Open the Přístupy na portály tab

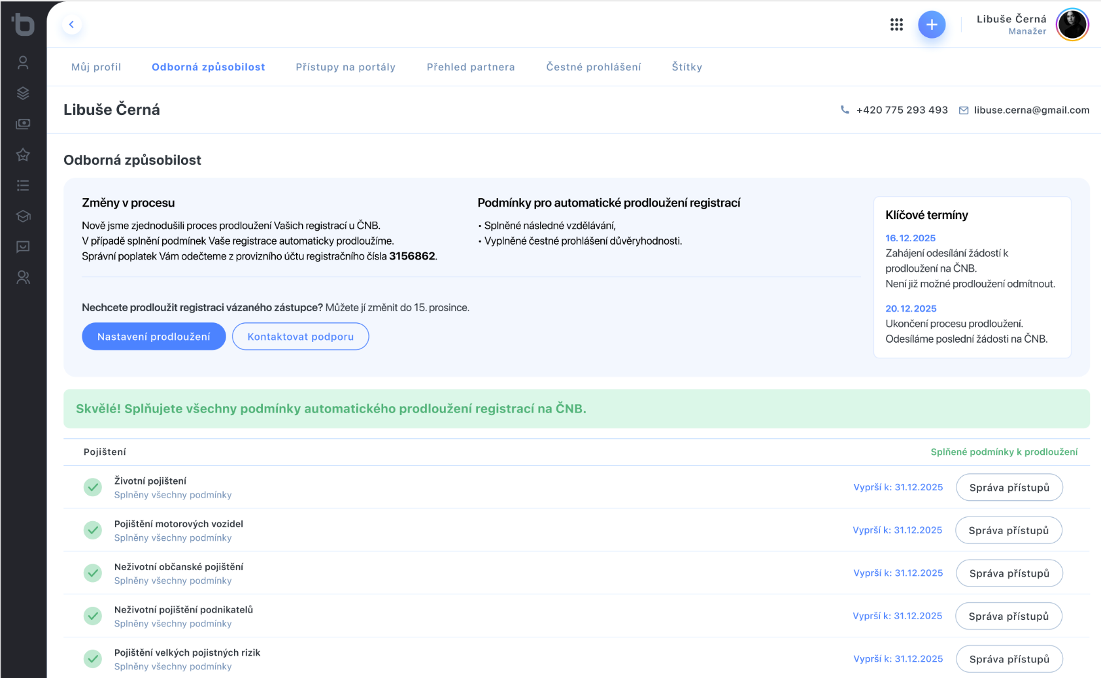[x=346, y=67]
